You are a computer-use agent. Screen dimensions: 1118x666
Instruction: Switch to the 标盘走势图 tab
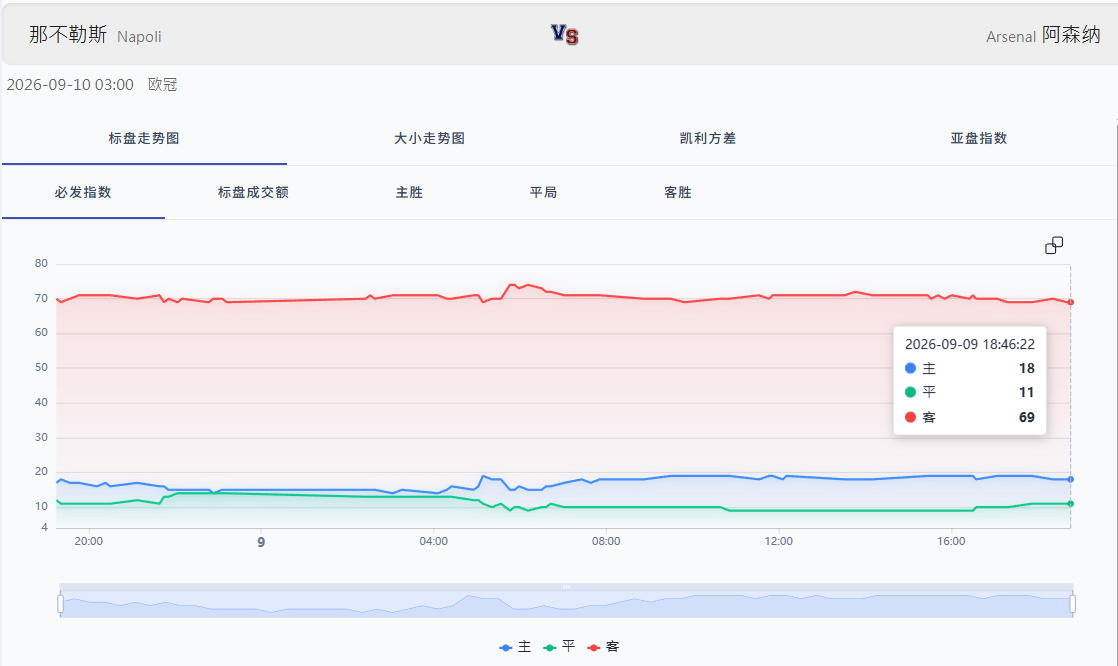click(x=144, y=138)
